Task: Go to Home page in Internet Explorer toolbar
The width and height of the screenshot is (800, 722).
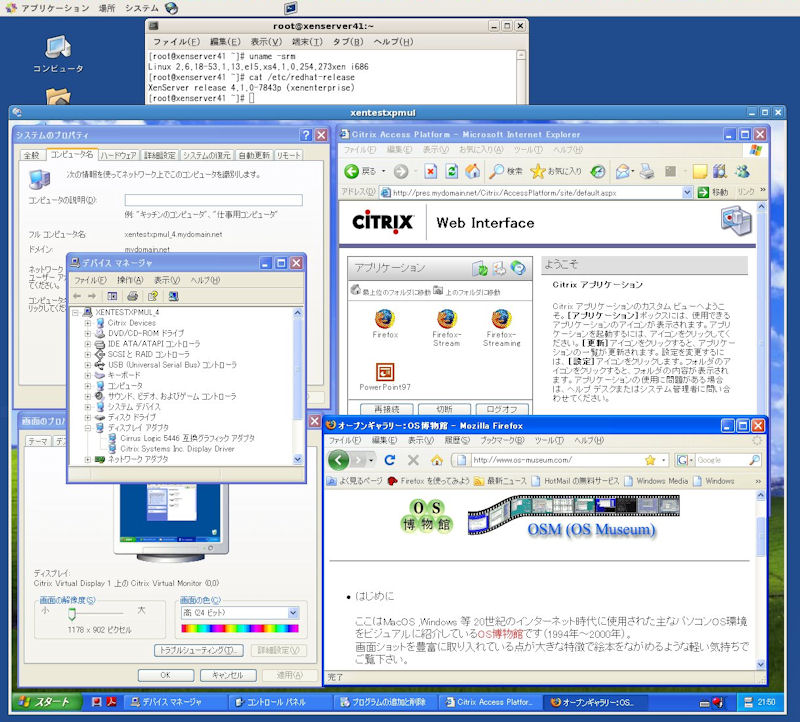Action: point(472,171)
